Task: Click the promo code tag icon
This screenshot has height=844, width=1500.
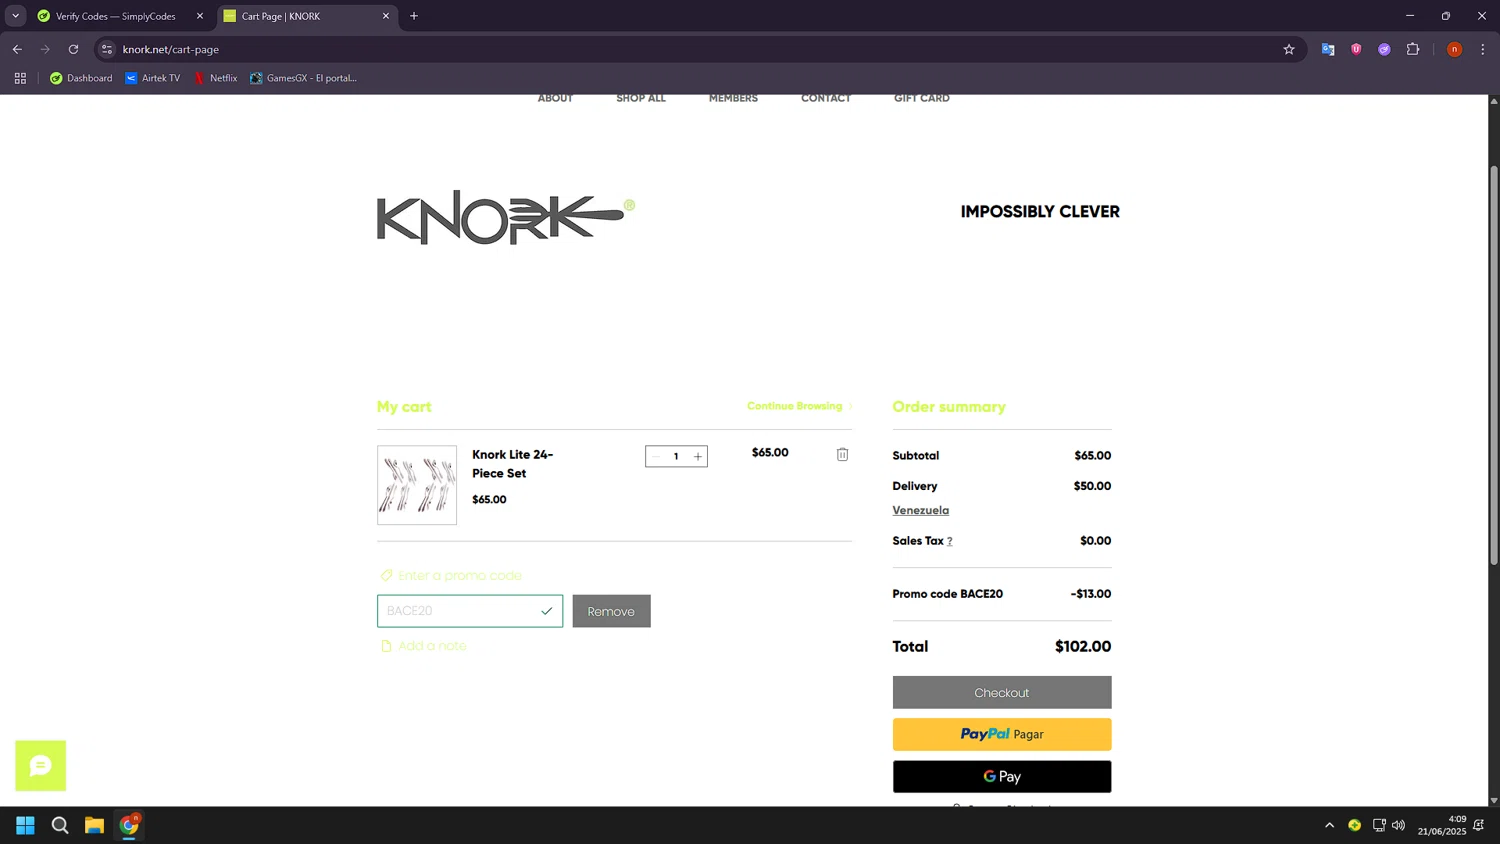Action: [386, 575]
